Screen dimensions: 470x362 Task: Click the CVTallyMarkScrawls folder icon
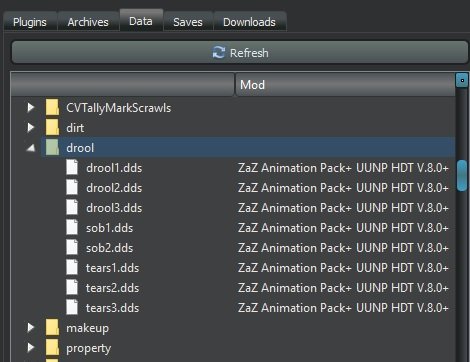pyautogui.click(x=52, y=107)
